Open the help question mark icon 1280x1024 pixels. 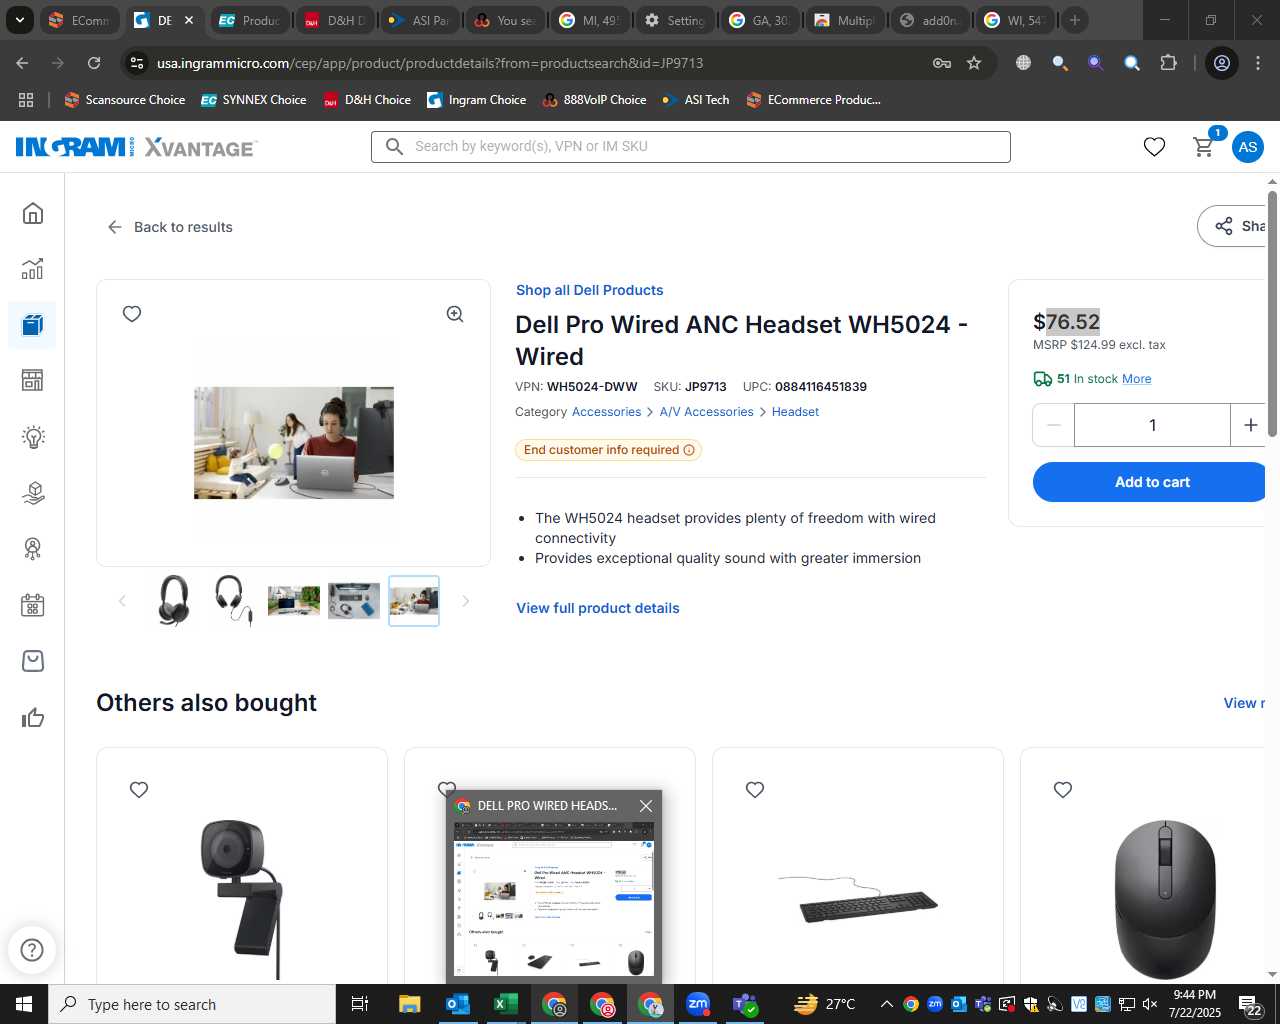pyautogui.click(x=32, y=949)
